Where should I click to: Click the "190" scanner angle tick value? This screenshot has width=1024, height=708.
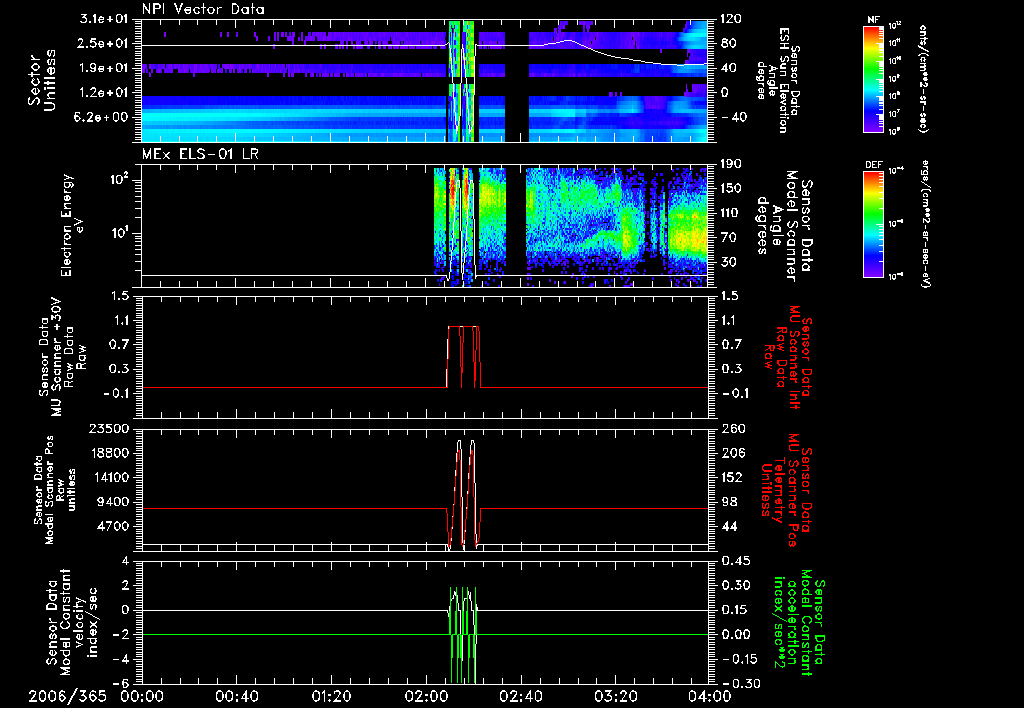pos(731,164)
